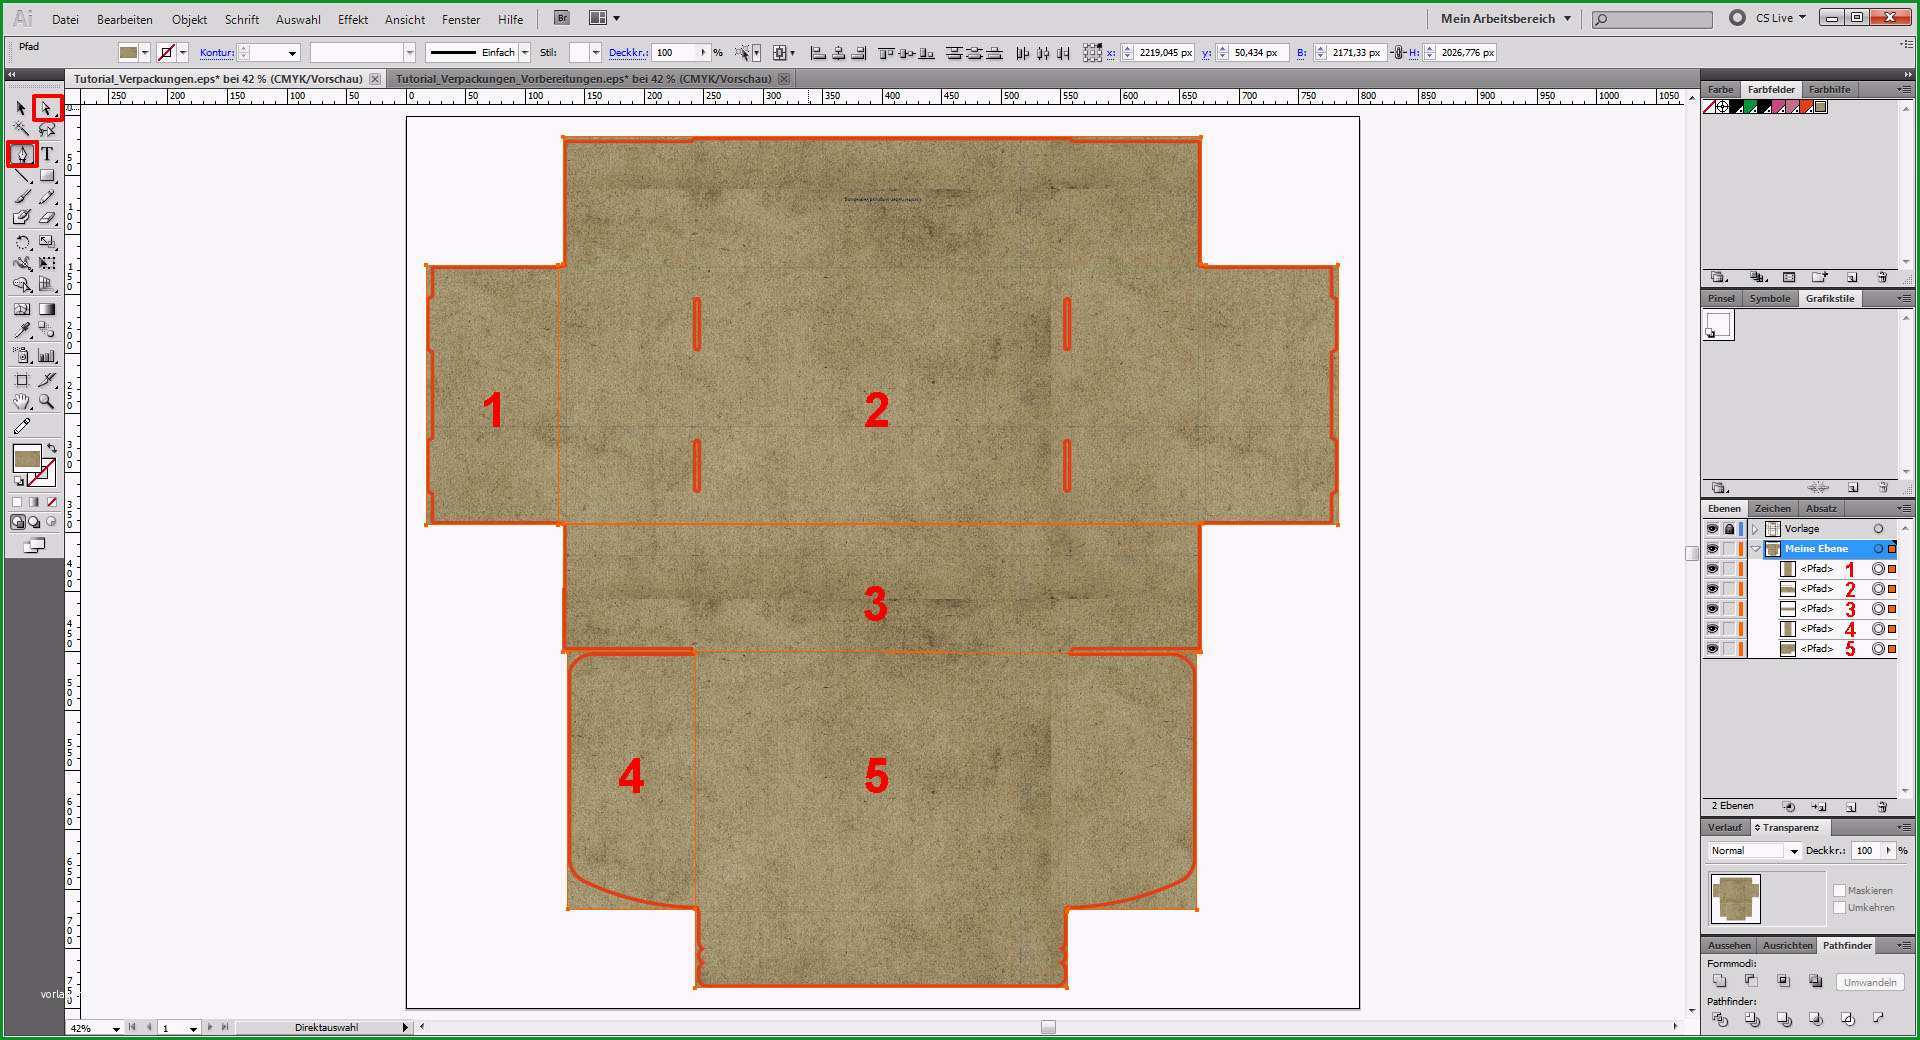Click the Deckkr. link in control bar
Screen dimensions: 1920x1040
(627, 52)
